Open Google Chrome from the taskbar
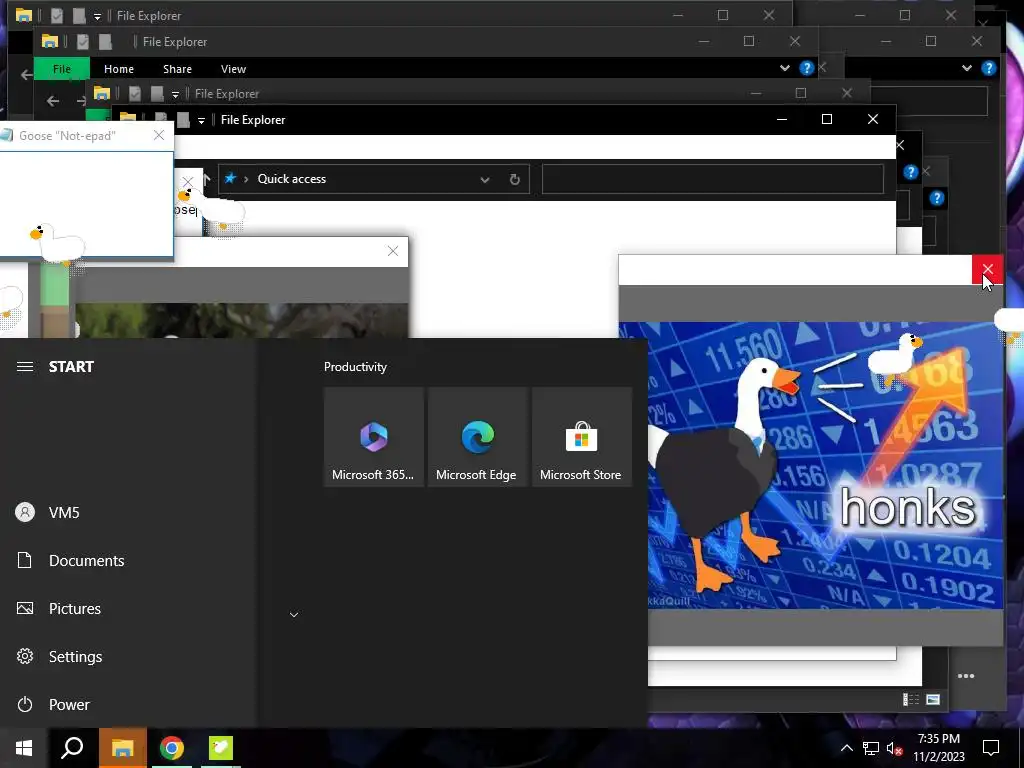 click(x=172, y=748)
